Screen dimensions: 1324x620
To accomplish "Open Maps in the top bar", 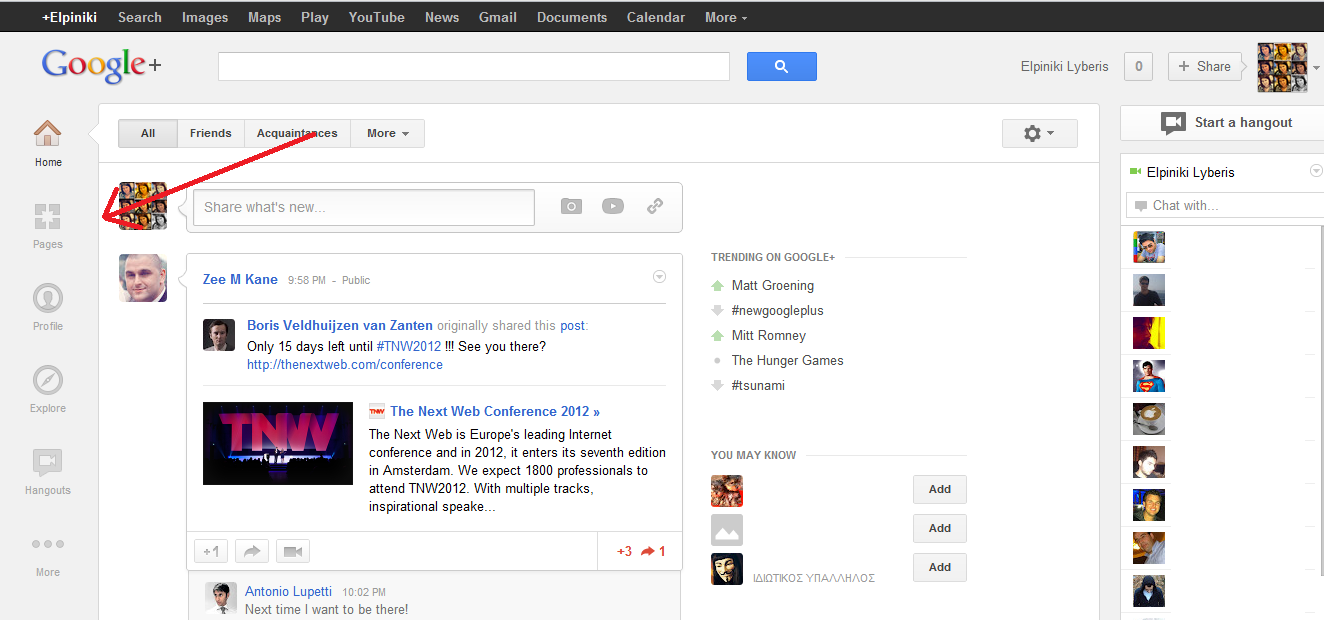I will pyautogui.click(x=265, y=17).
